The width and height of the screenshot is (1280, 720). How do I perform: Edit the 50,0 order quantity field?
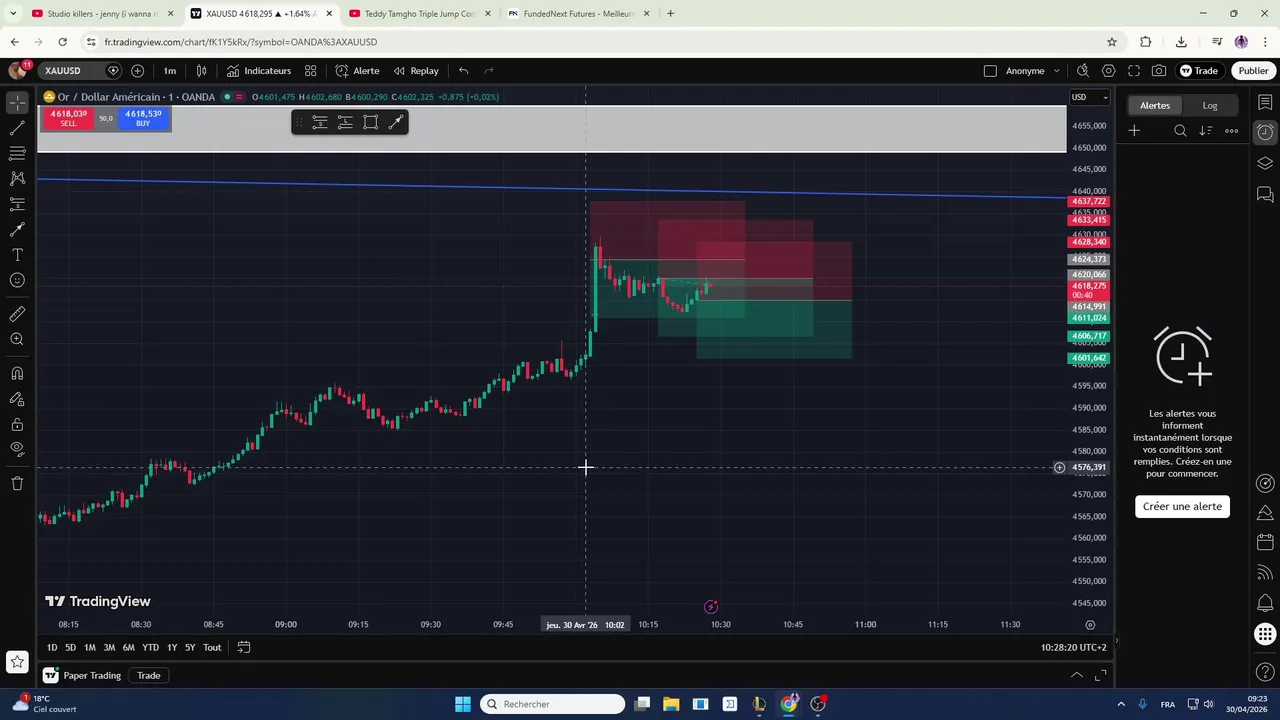106,118
